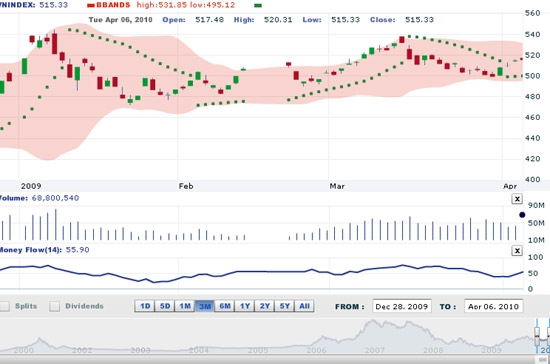Select the All range button
The width and height of the screenshot is (550, 364).
(x=304, y=306)
